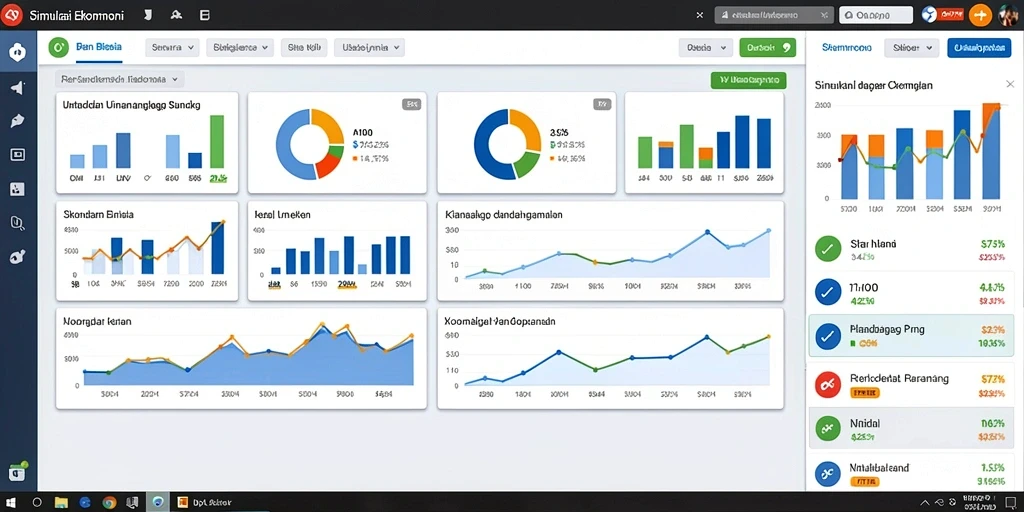Viewport: 1024px width, 512px height.
Task: Click the blue Uaiadpaian button
Action: [978, 48]
